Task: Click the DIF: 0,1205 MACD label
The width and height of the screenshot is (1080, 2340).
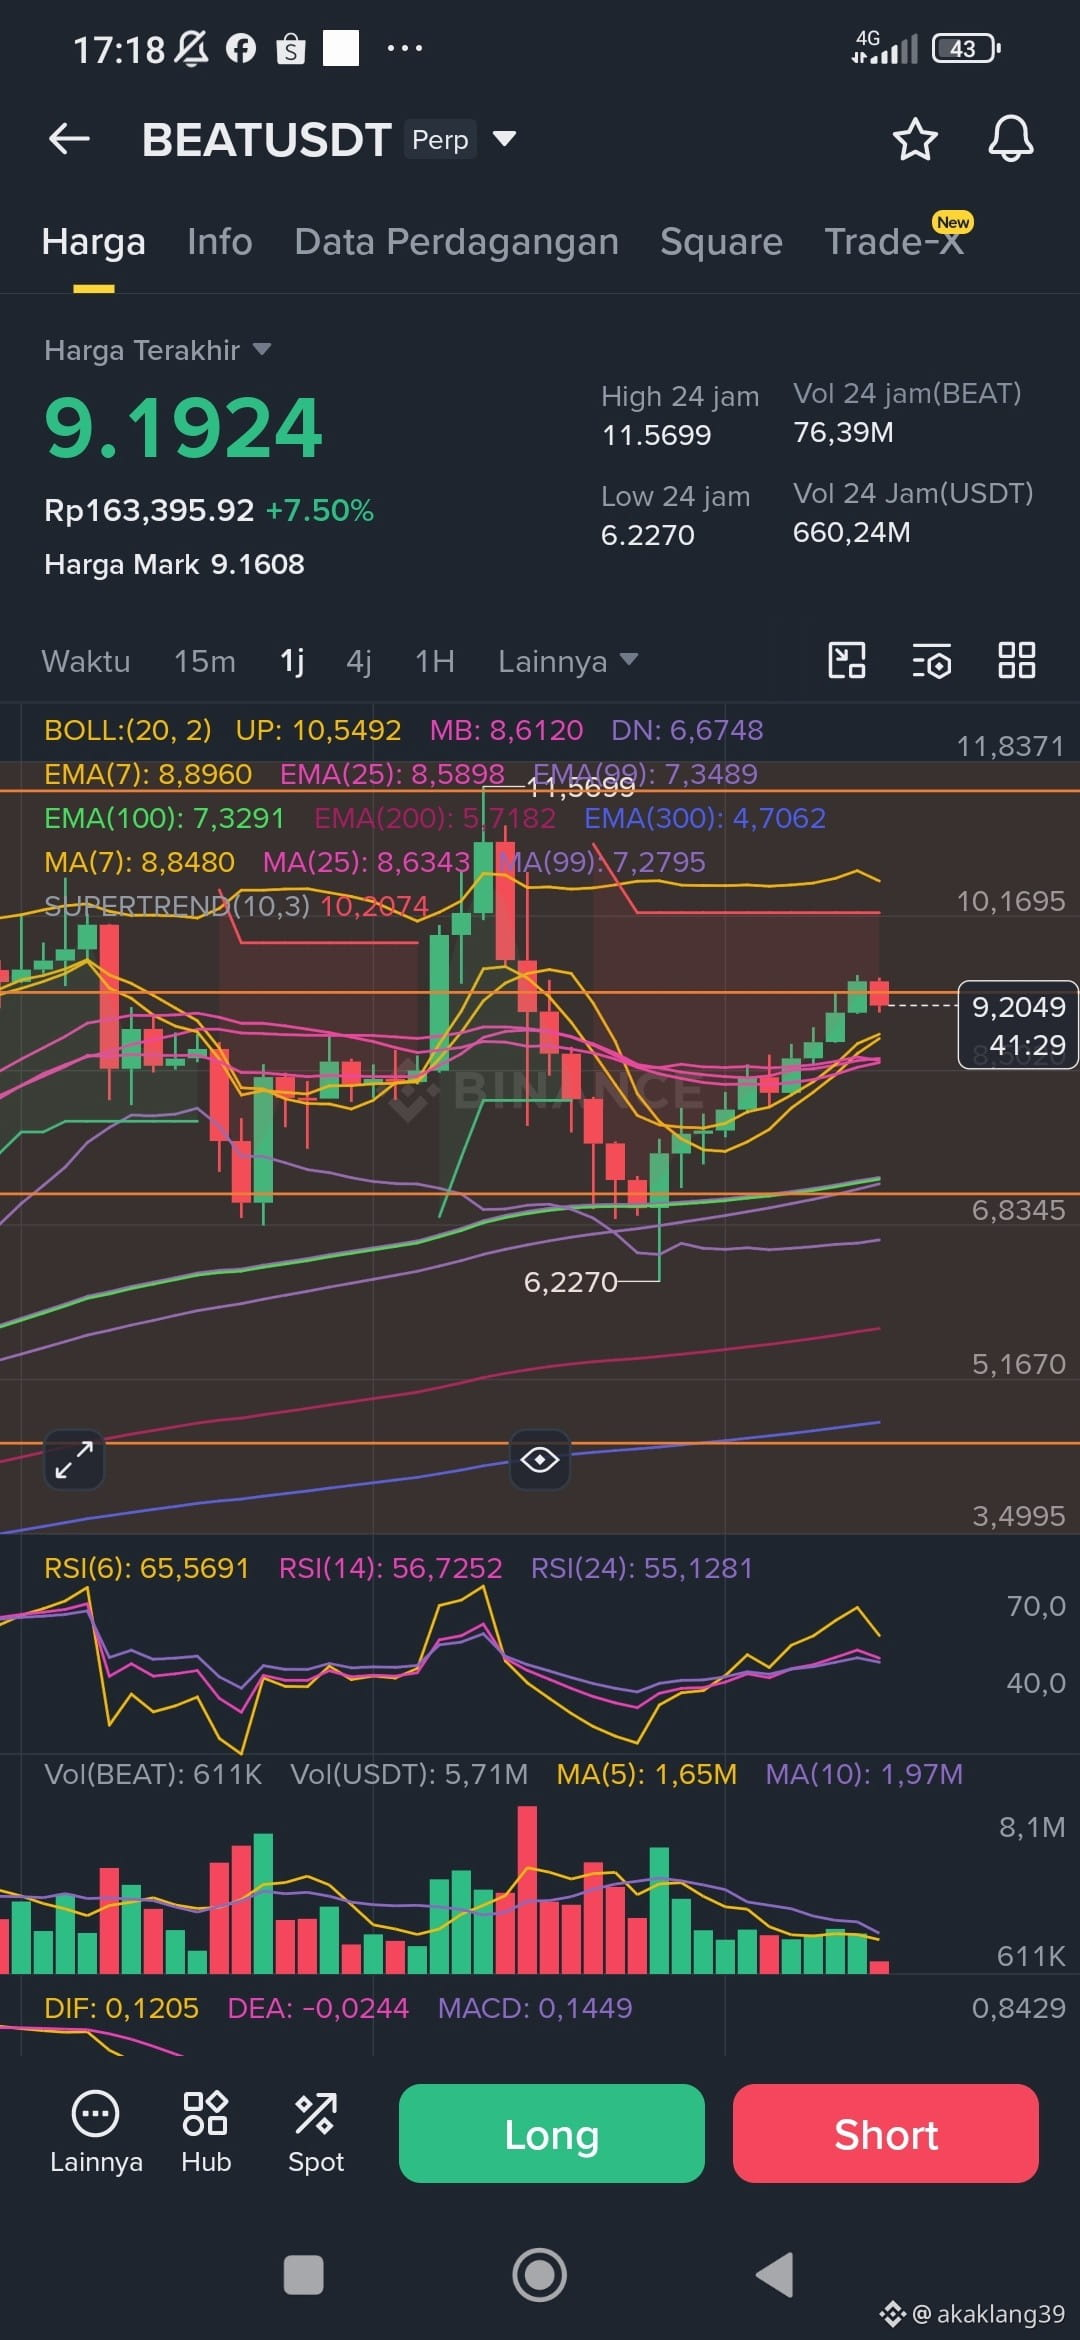Action: 121,2008
